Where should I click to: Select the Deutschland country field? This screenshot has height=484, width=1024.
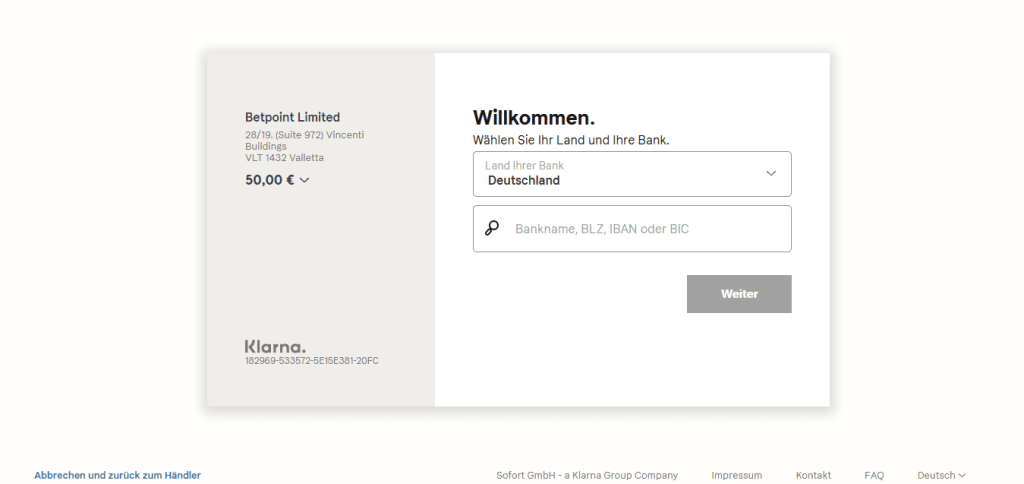(x=632, y=174)
